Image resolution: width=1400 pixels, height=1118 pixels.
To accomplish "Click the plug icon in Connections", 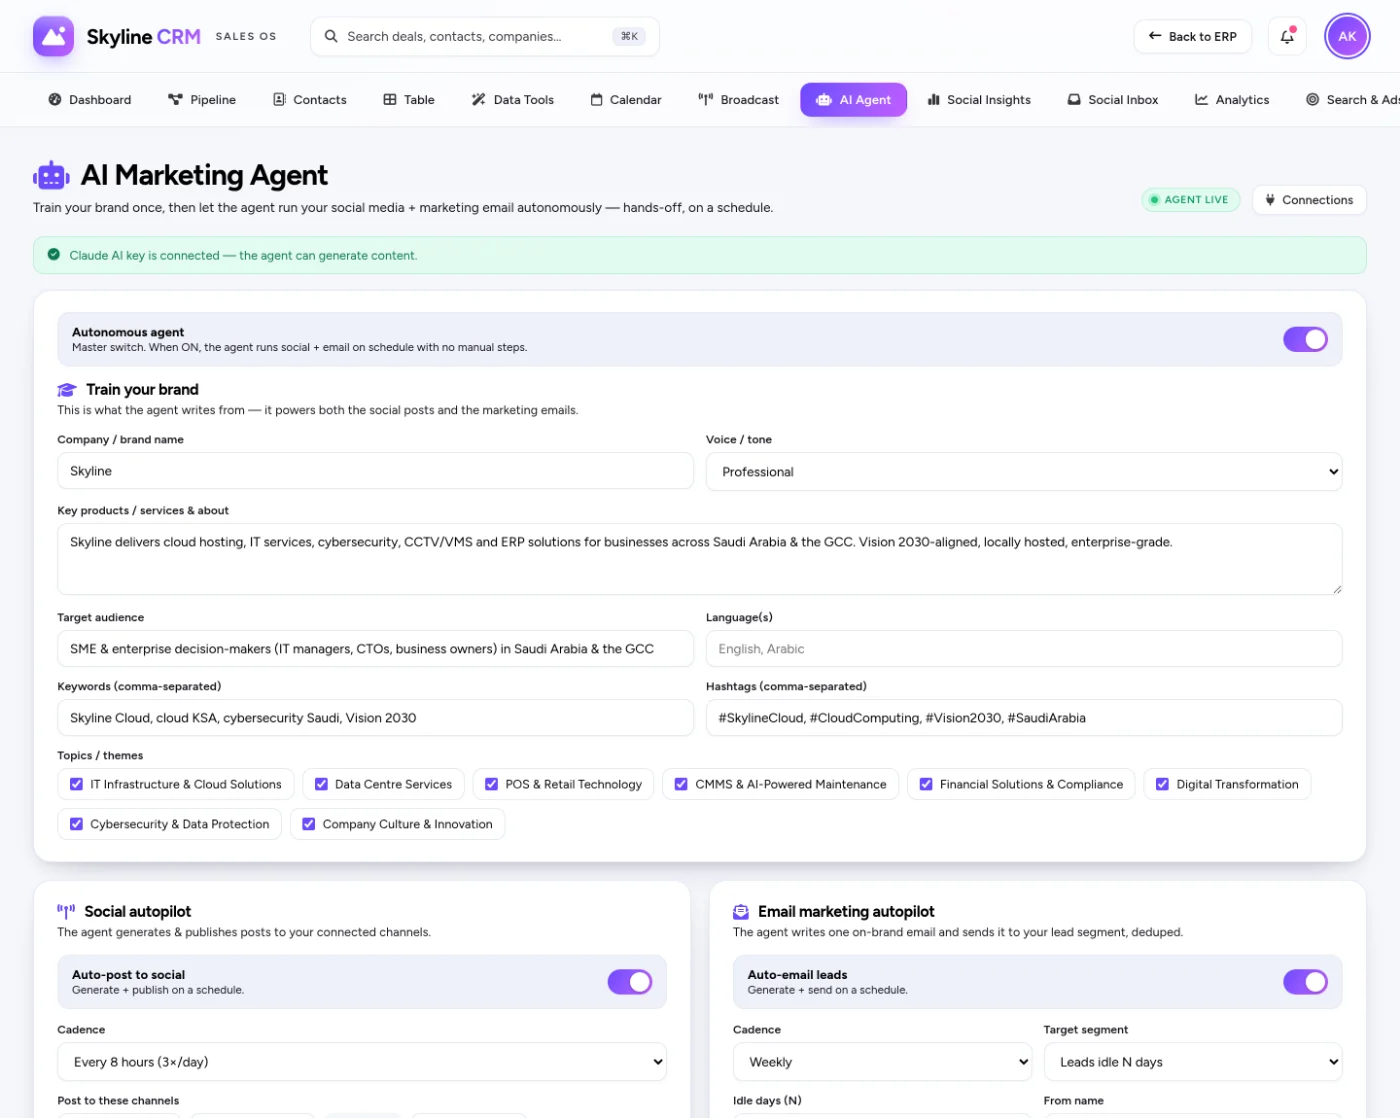I will tap(1270, 200).
